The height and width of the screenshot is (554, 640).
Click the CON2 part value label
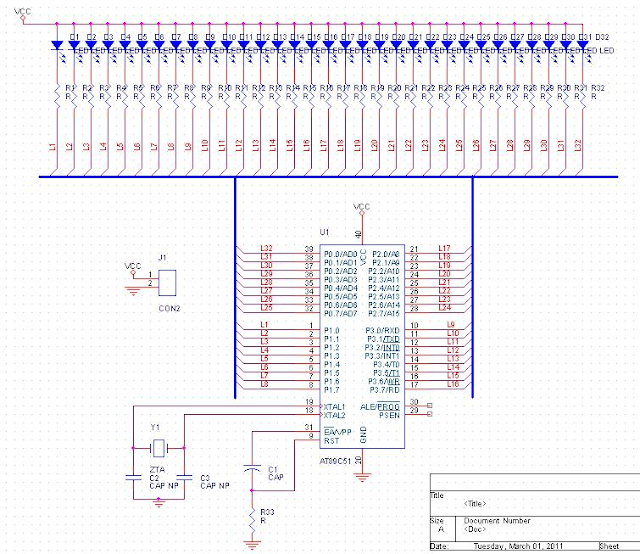tap(169, 309)
